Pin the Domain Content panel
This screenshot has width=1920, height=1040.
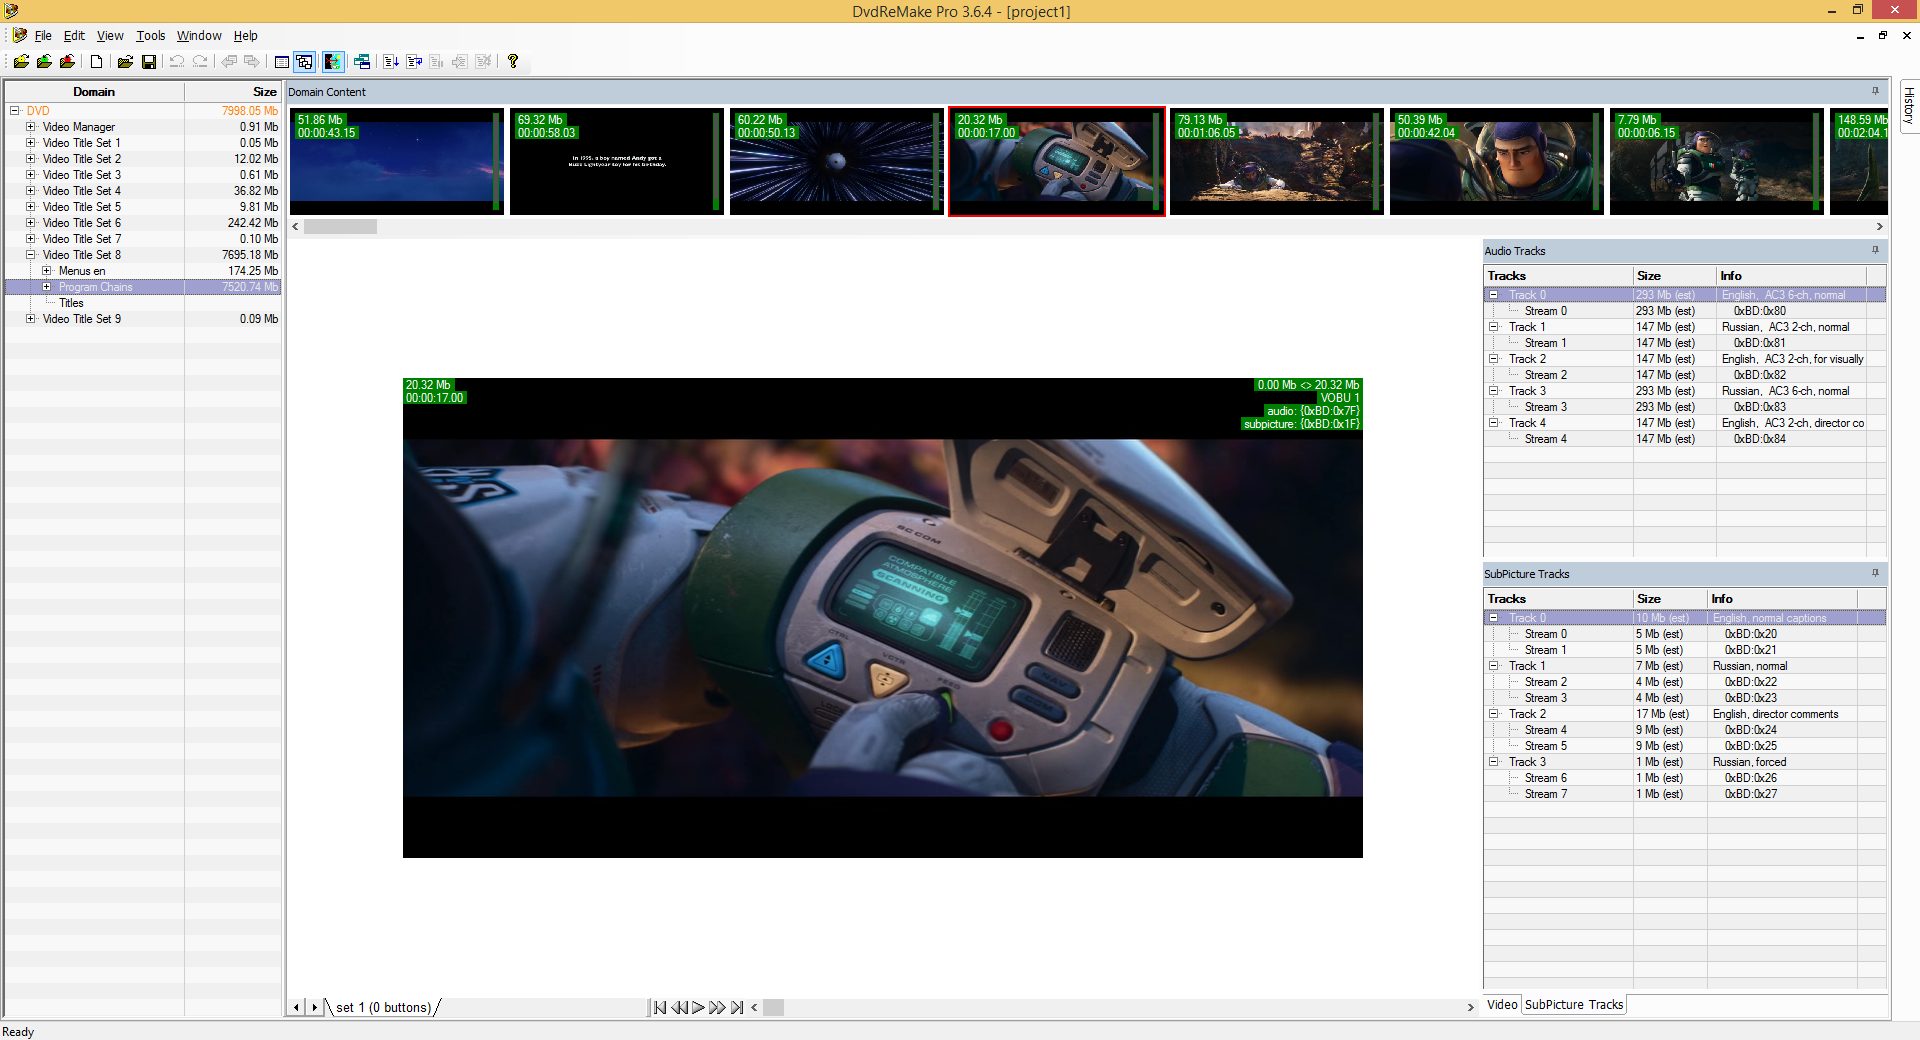(1875, 91)
